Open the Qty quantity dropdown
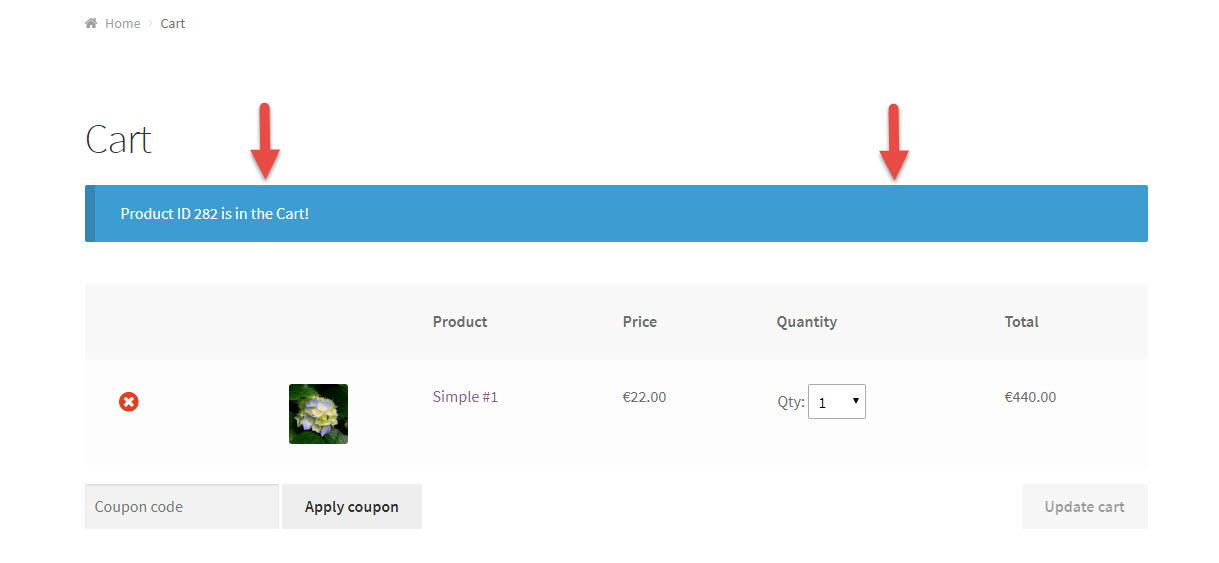The height and width of the screenshot is (563, 1219). [x=837, y=402]
